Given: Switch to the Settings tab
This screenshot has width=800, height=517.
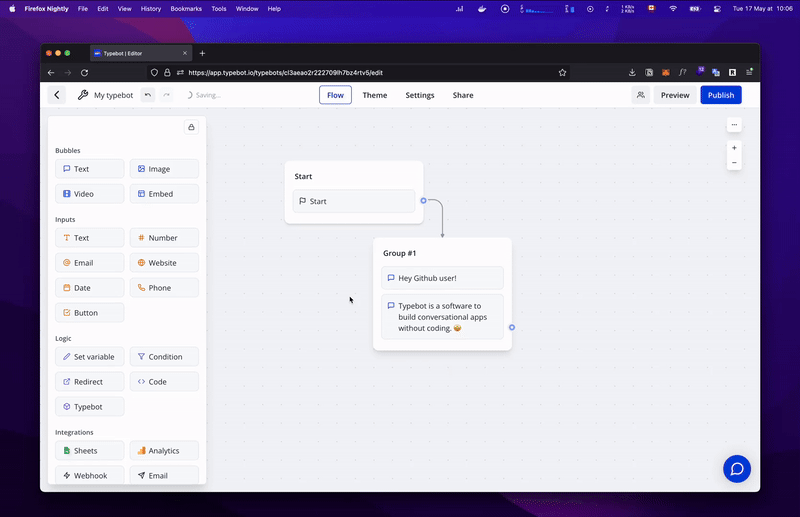Looking at the screenshot, I should [419, 95].
